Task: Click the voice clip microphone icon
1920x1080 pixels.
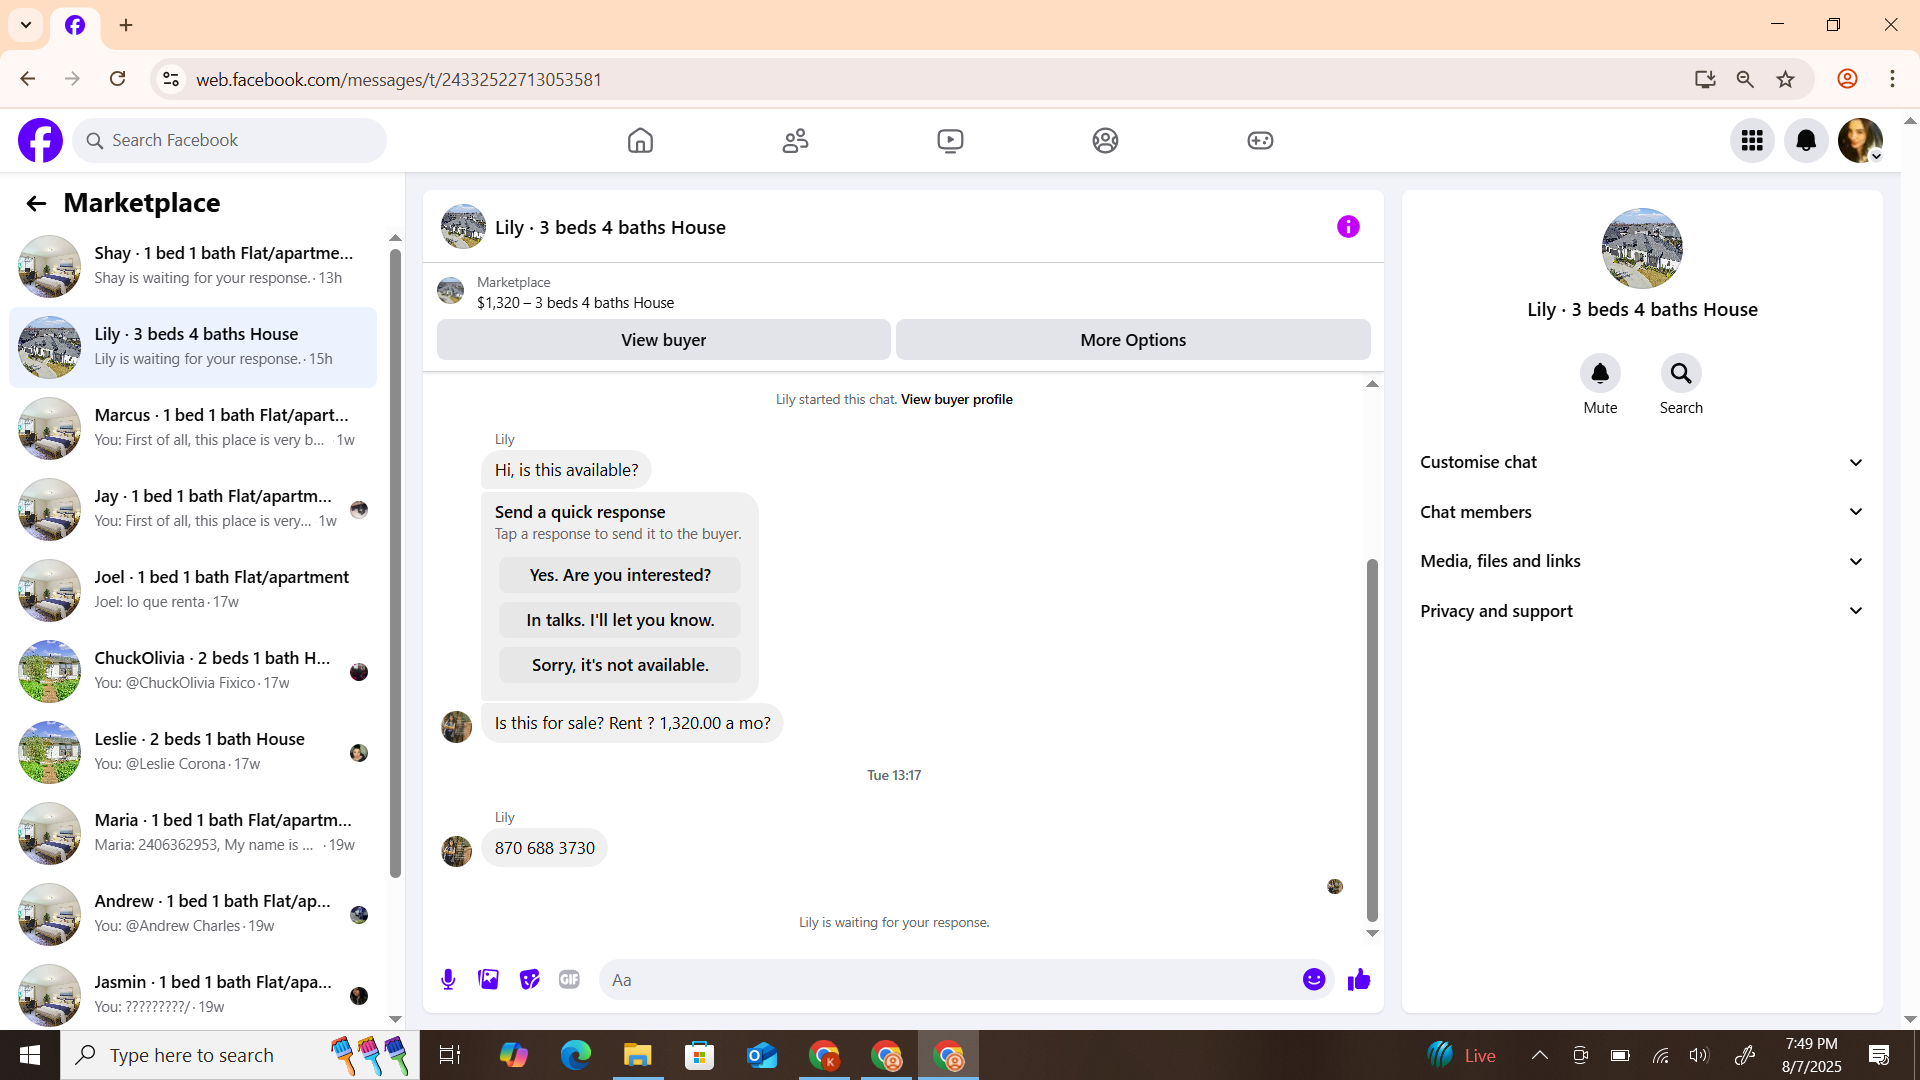Action: click(x=448, y=980)
